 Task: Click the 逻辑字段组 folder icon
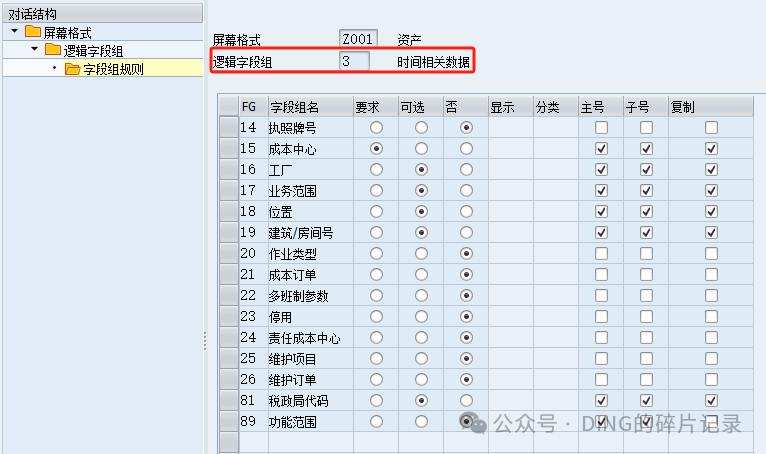click(53, 49)
